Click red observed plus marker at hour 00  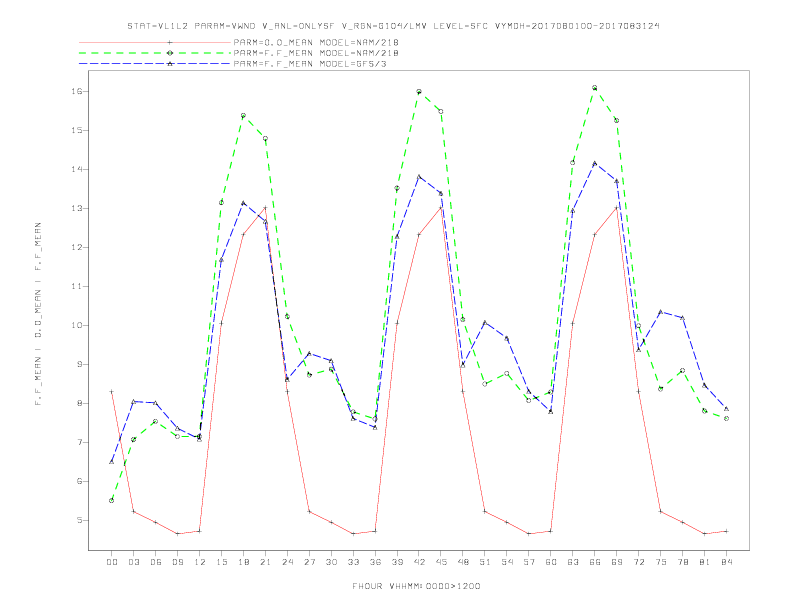click(112, 391)
